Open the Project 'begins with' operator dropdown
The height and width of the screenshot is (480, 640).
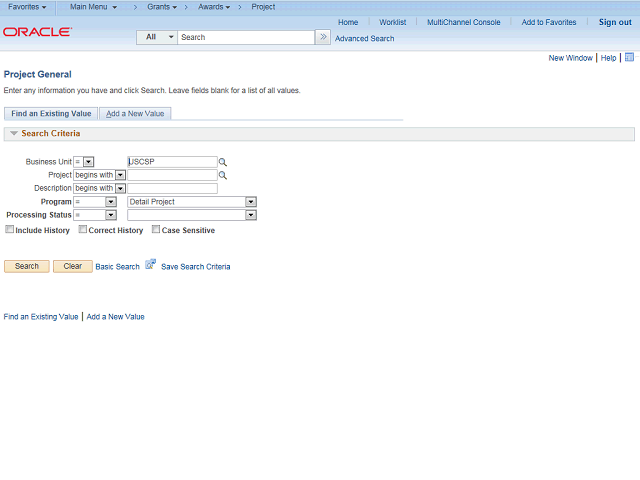pyautogui.click(x=100, y=175)
